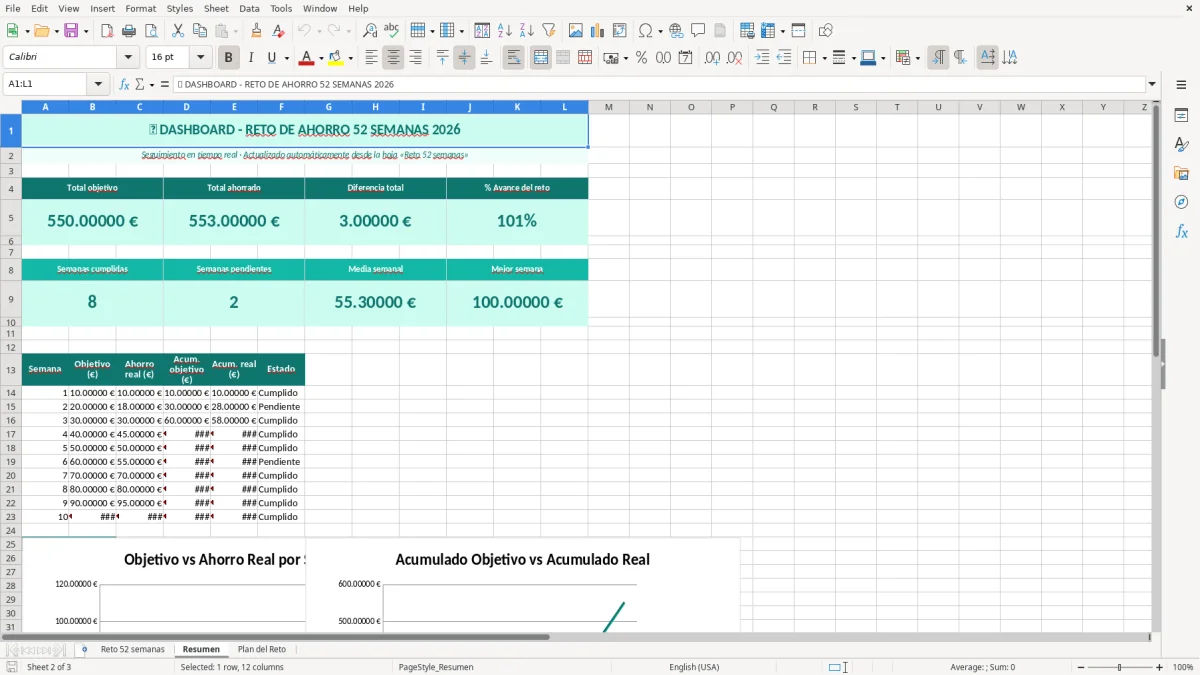Open the Data menu
The height and width of the screenshot is (675, 1200).
tap(249, 8)
